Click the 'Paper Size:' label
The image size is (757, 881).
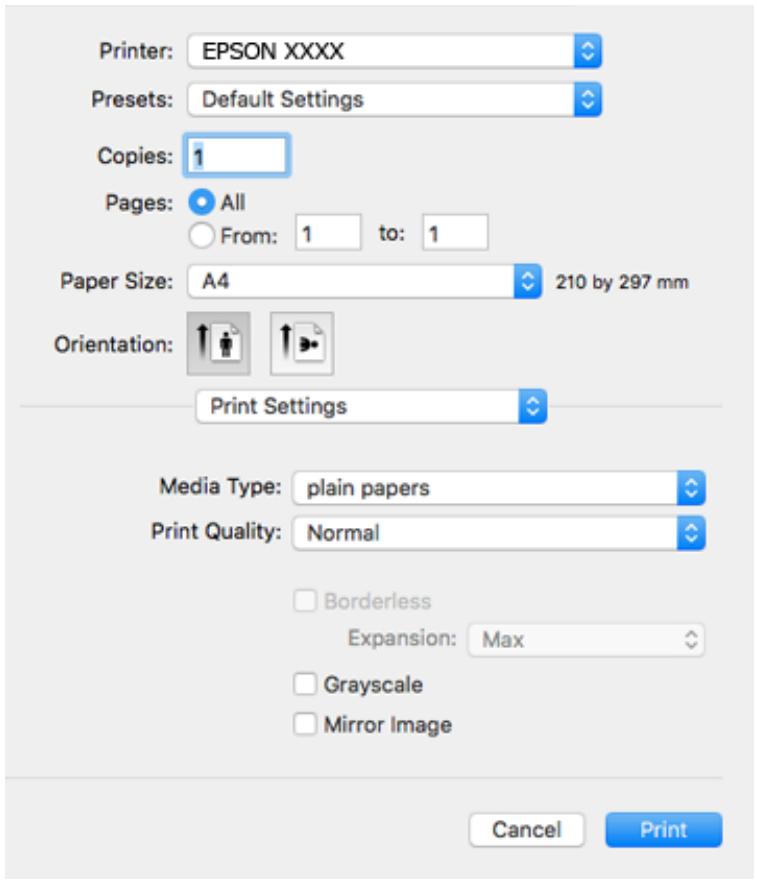(116, 281)
